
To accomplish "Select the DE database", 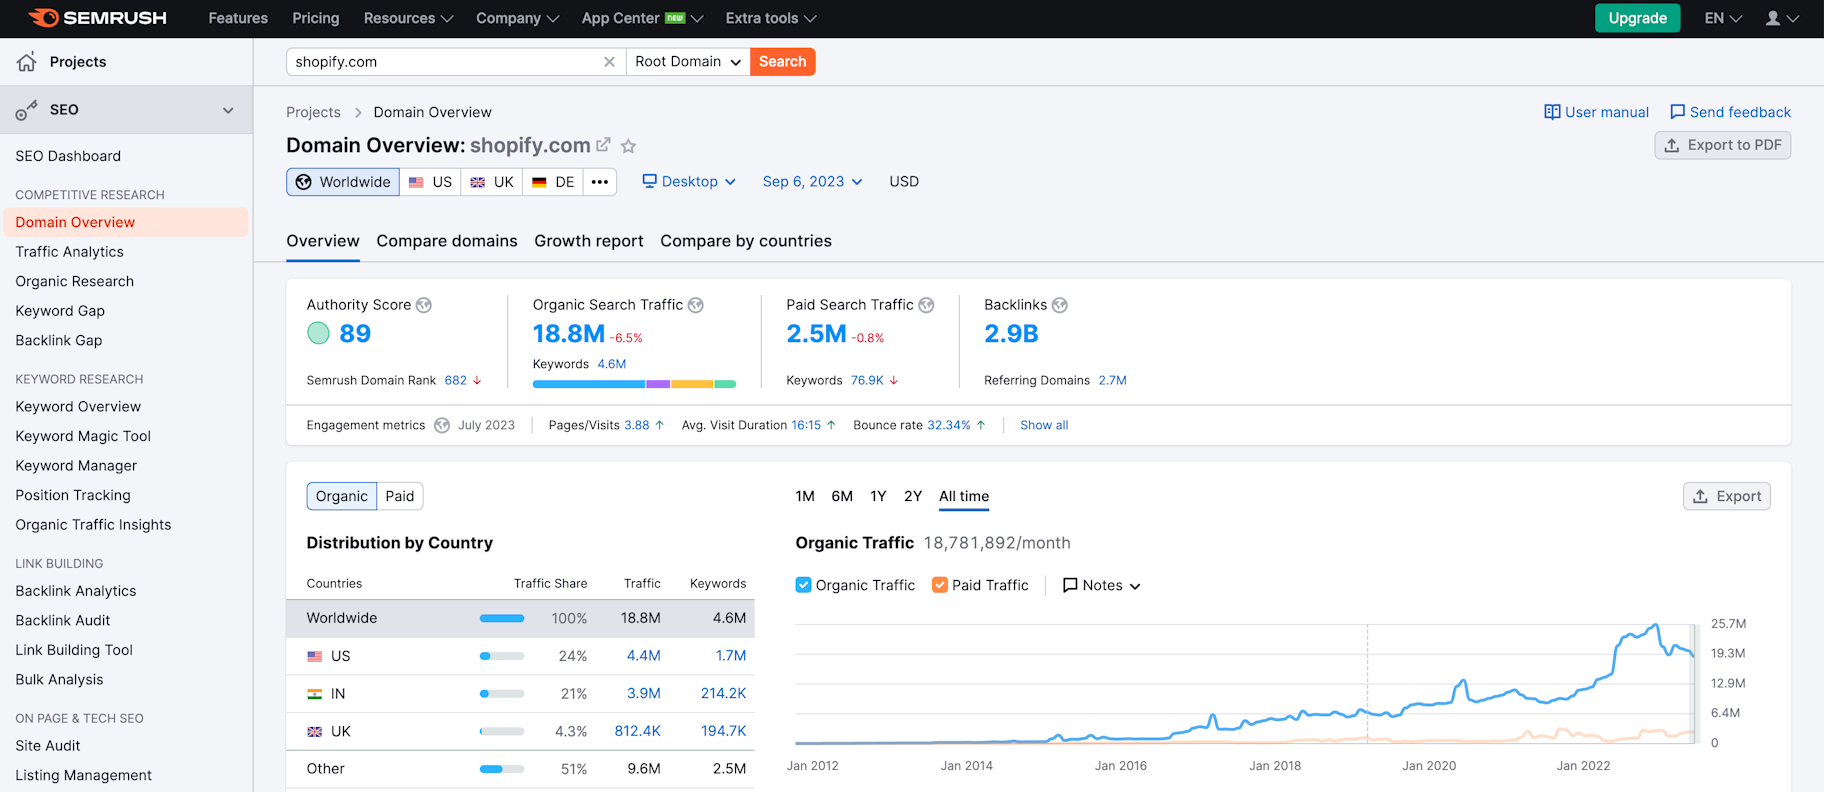I will coord(553,182).
